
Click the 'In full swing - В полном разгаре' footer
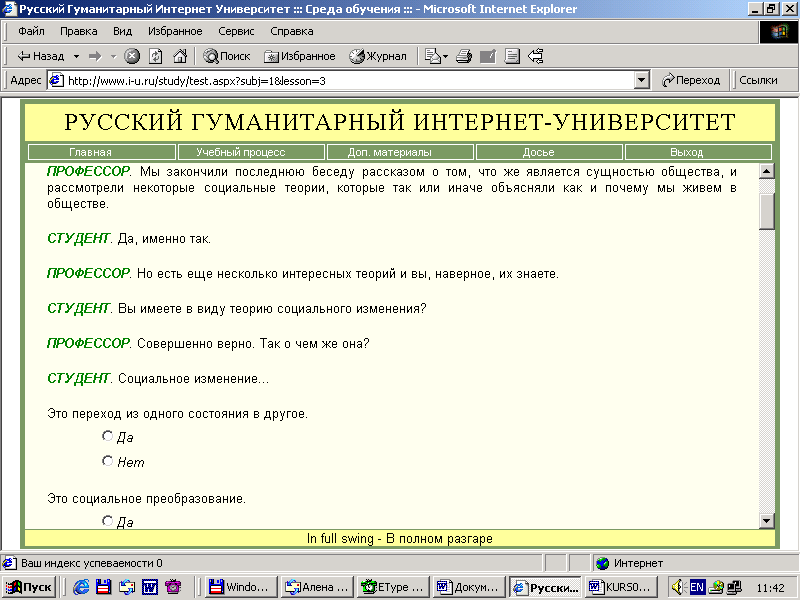click(399, 538)
